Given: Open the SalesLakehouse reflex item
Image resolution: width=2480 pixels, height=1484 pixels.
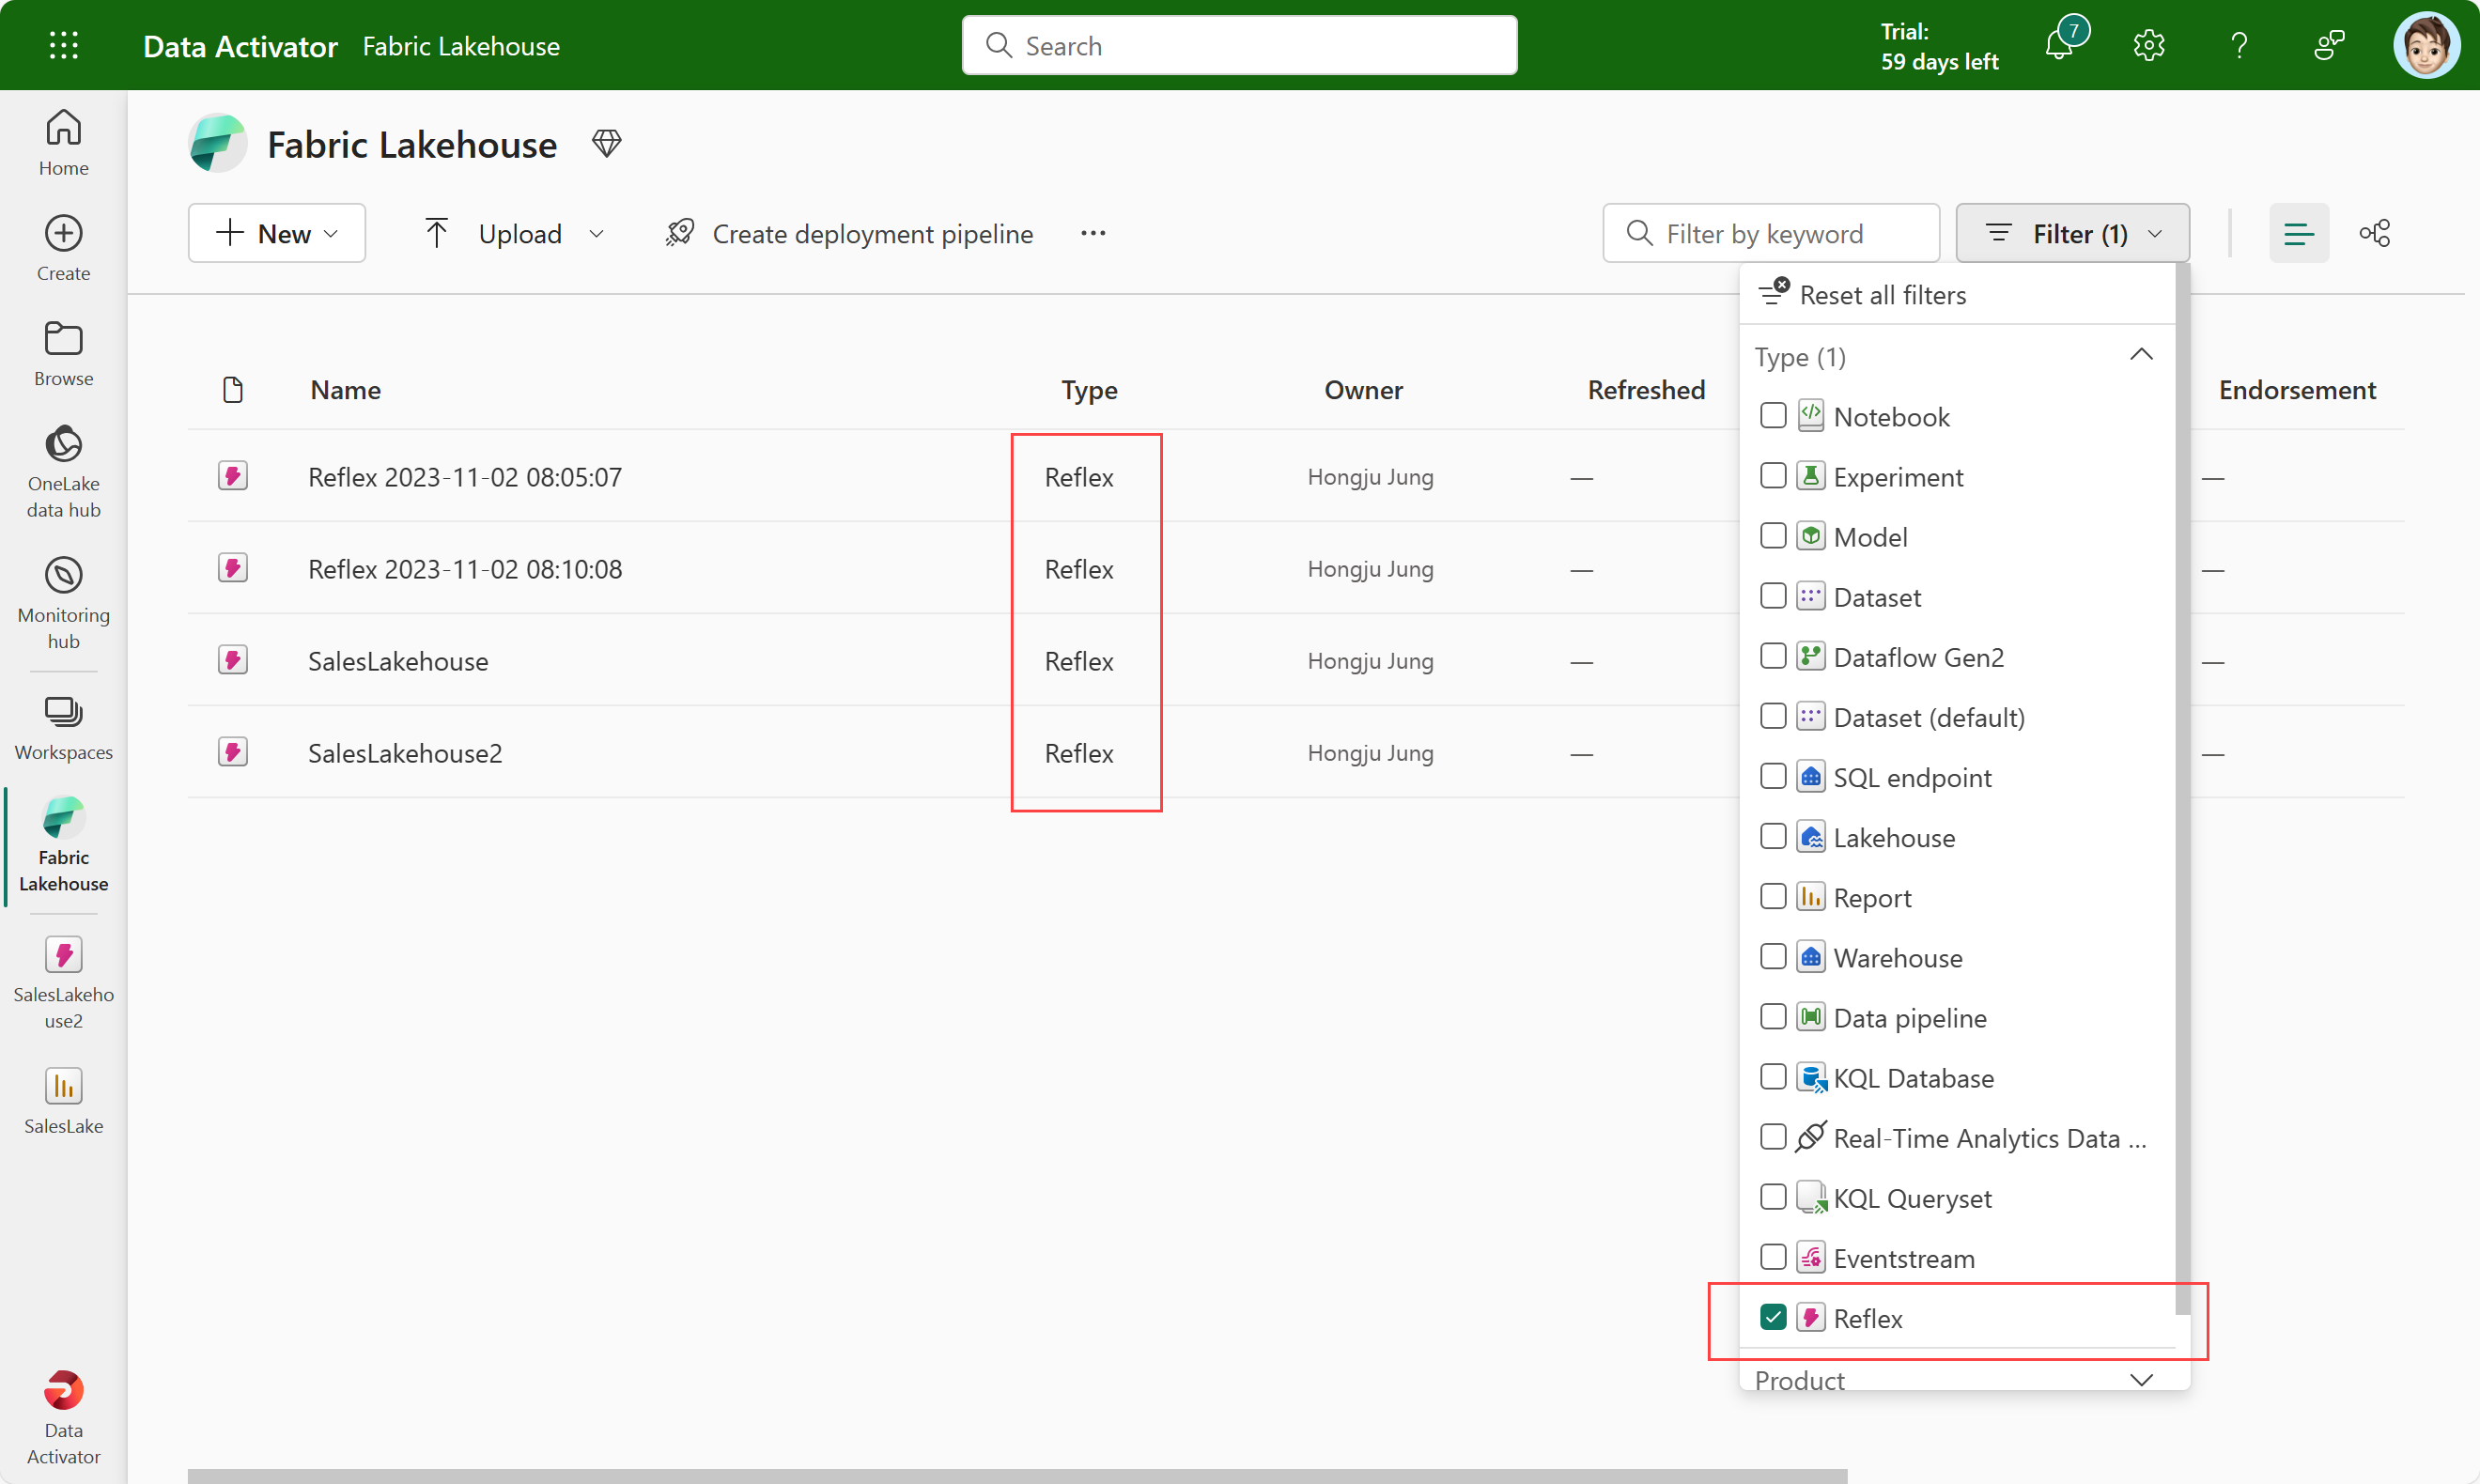Looking at the screenshot, I should 397,661.
